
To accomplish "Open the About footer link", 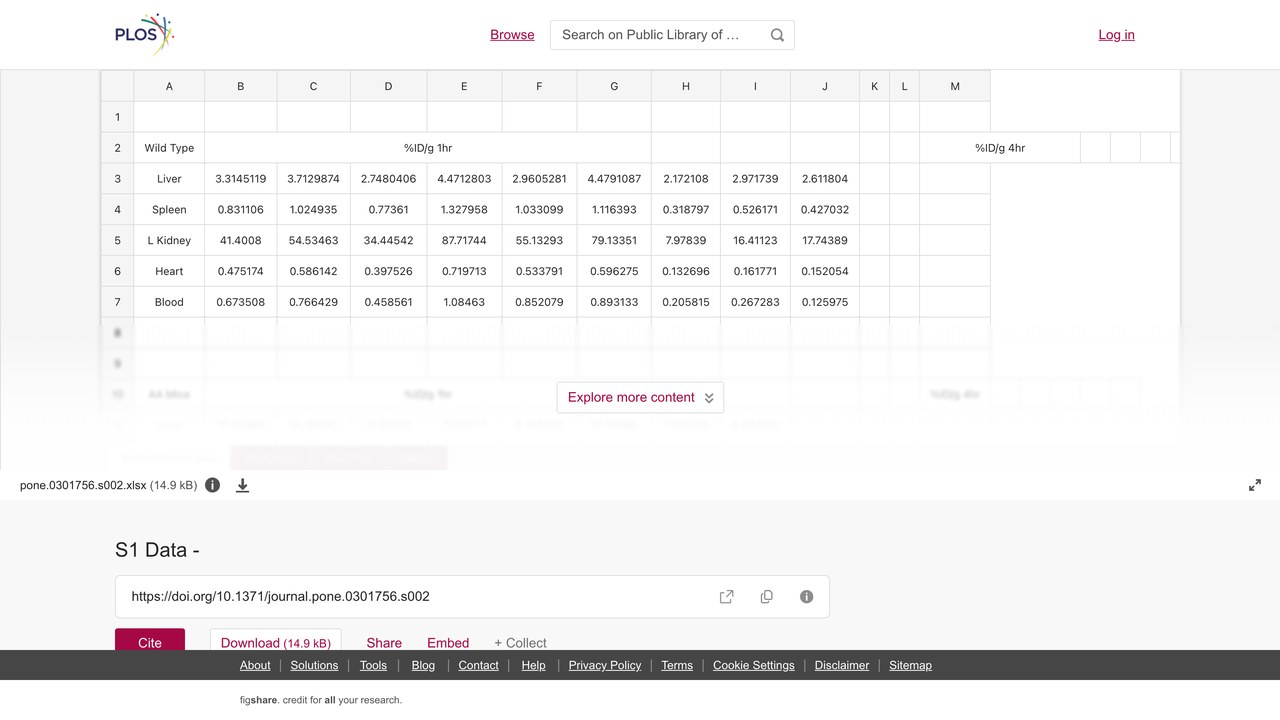I will [255, 665].
